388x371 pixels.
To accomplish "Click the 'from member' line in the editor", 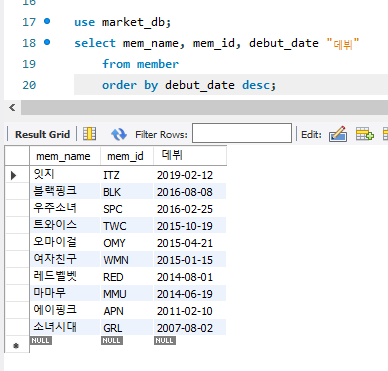I will tap(140, 64).
